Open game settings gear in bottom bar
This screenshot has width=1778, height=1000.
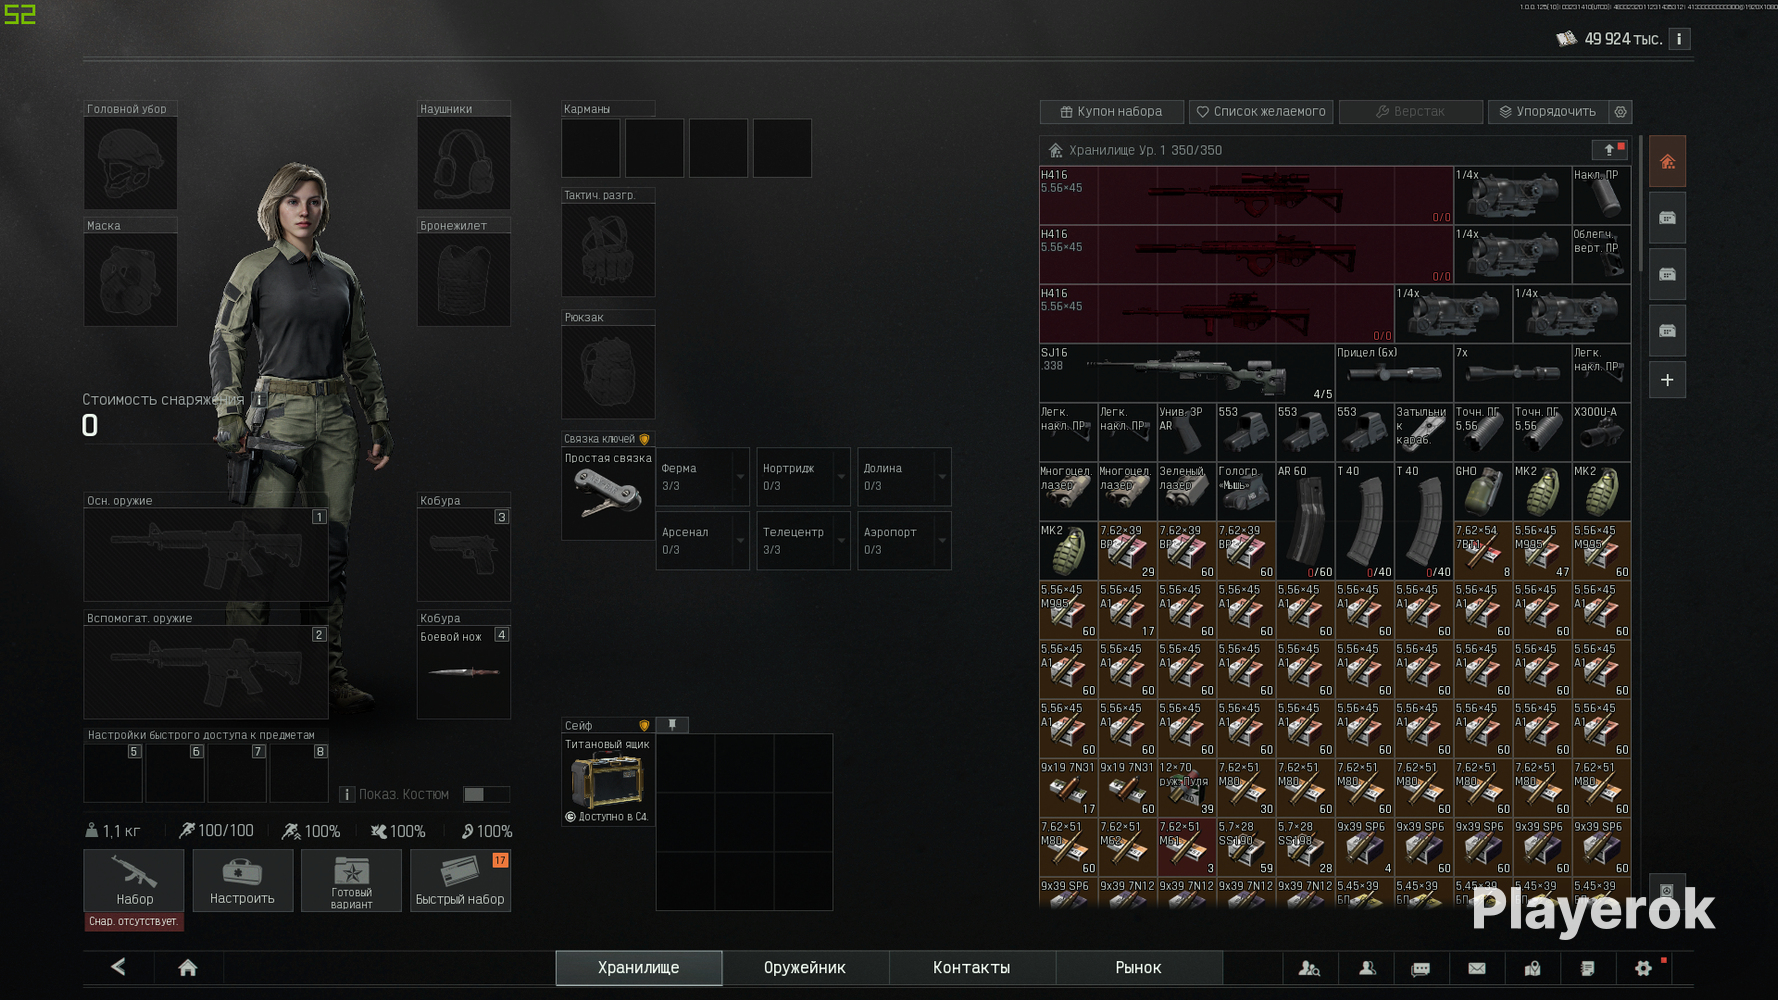(x=1643, y=968)
